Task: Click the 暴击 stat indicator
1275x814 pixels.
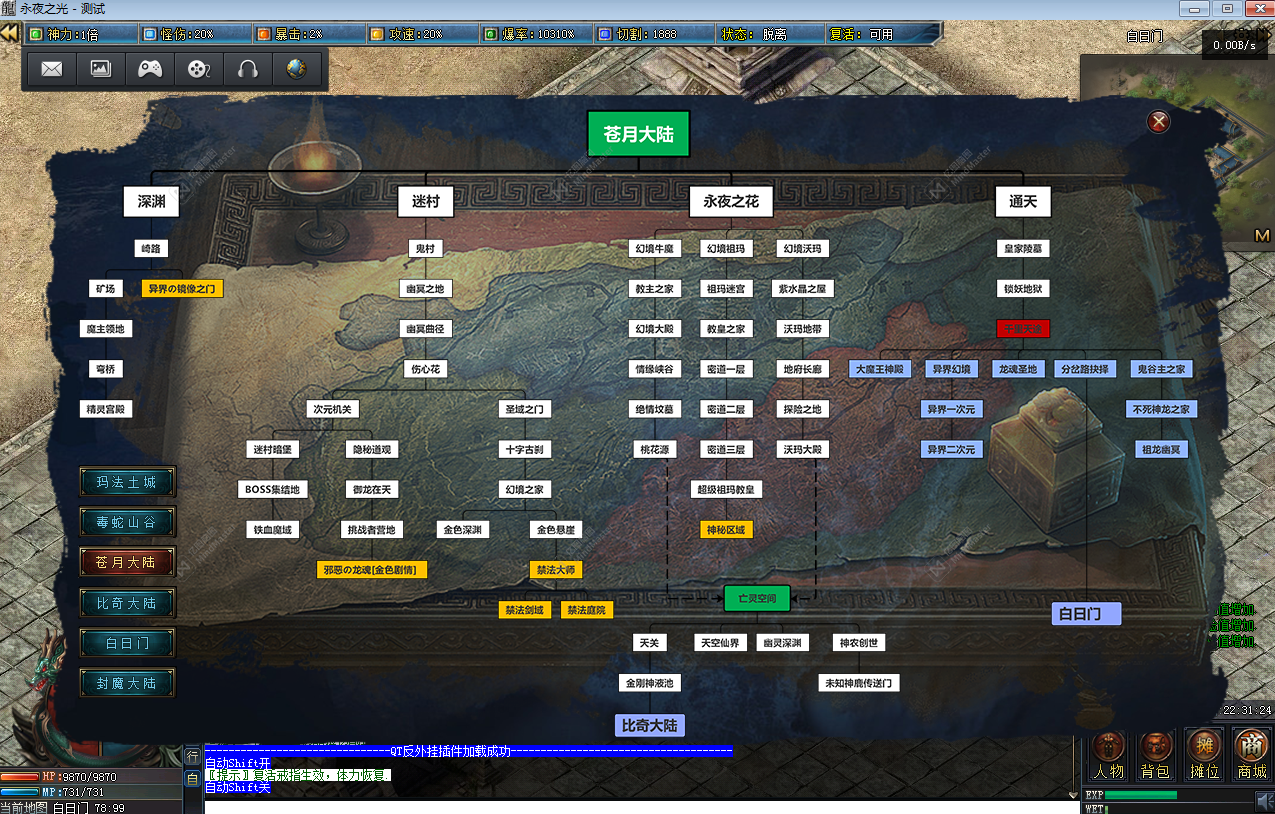Action: click(308, 34)
